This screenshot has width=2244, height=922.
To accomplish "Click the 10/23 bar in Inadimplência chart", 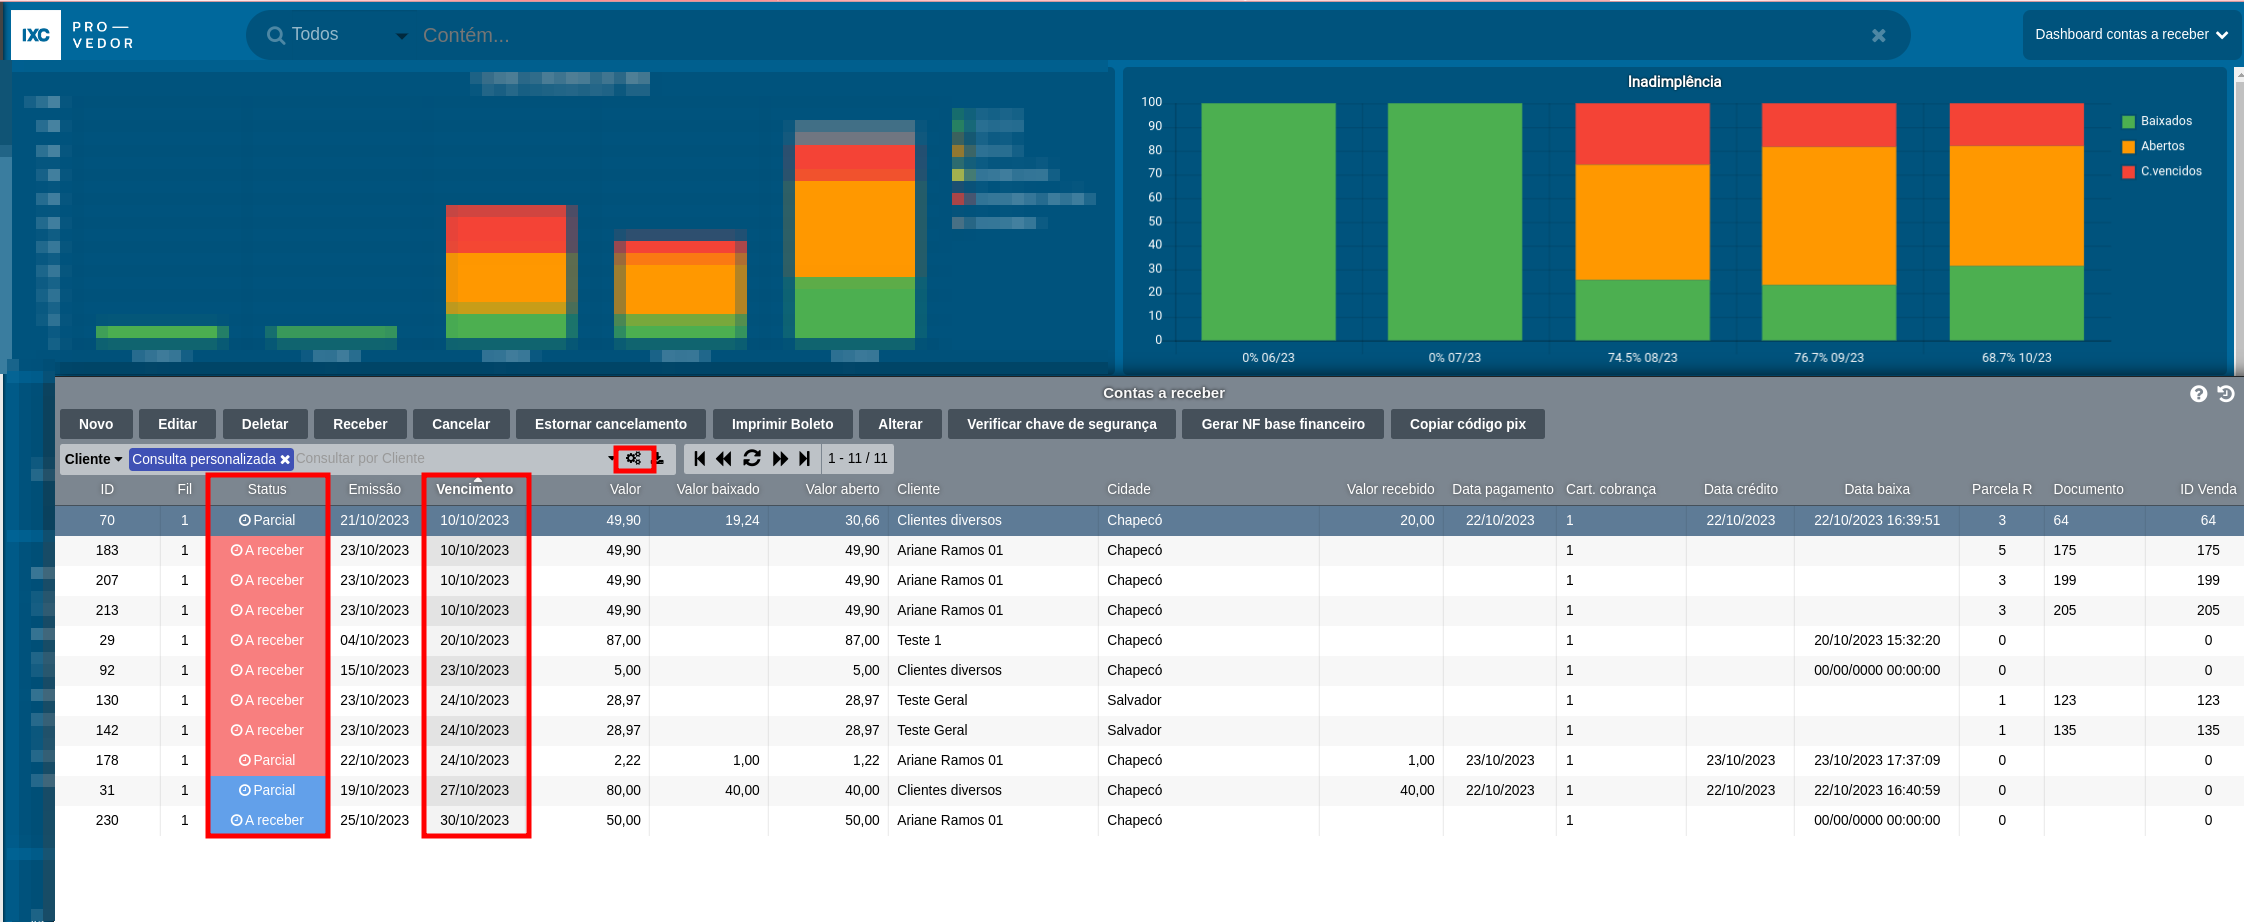I will tap(2016, 222).
